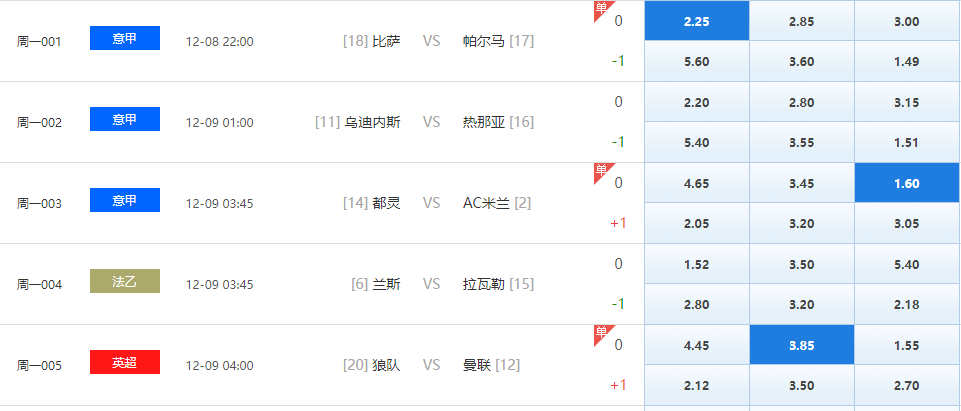The height and width of the screenshot is (411, 961).
Task: Open the 乌迪内斯 team page link
Action: click(372, 123)
